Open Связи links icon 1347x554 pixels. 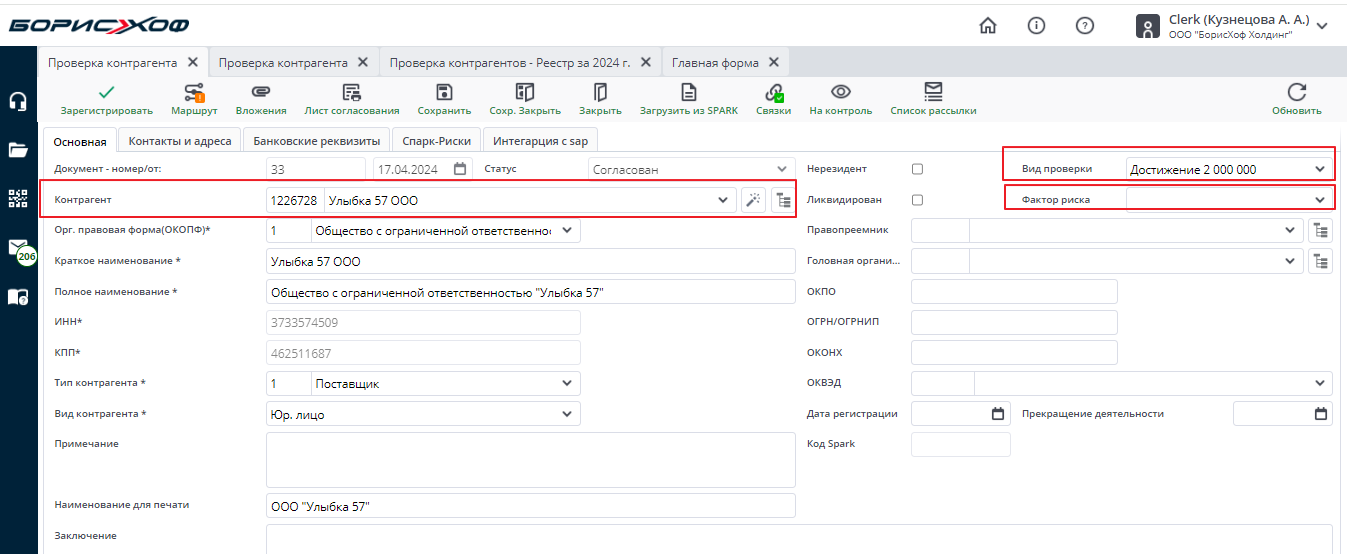(773, 93)
